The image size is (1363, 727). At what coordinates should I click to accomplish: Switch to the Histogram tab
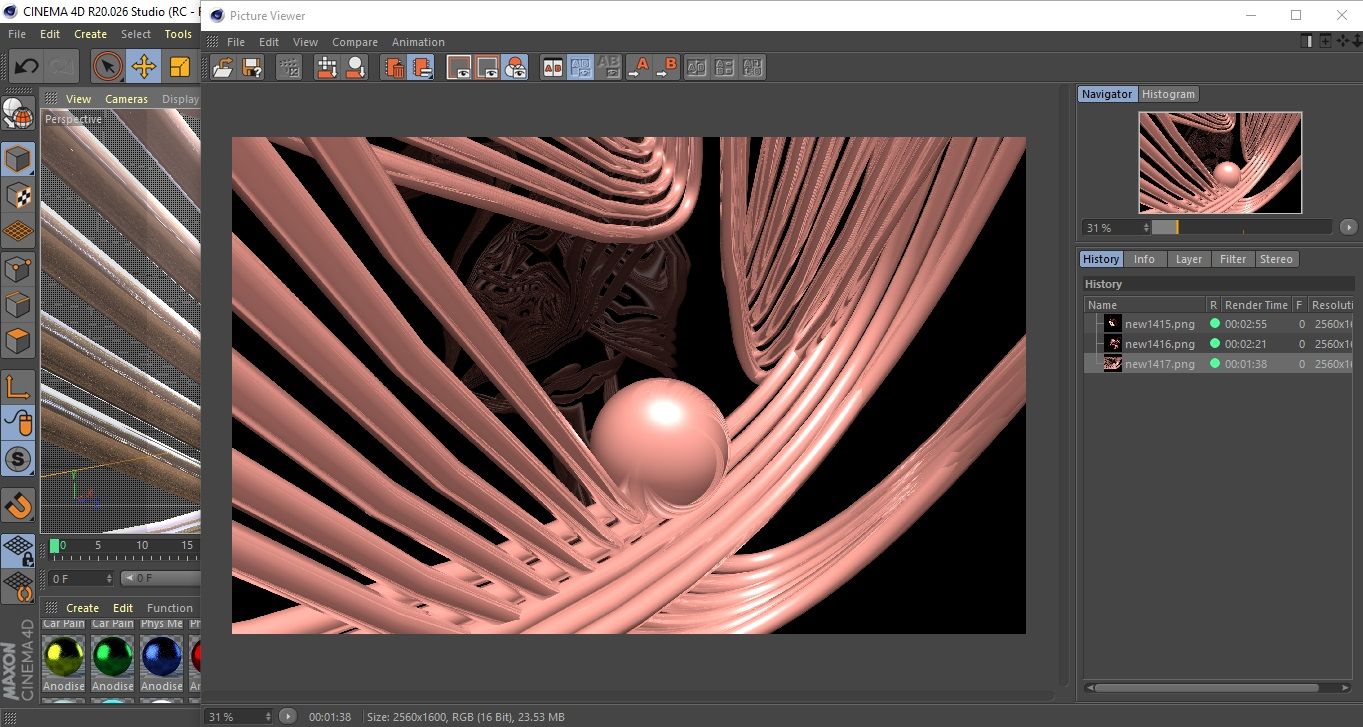click(x=1168, y=94)
